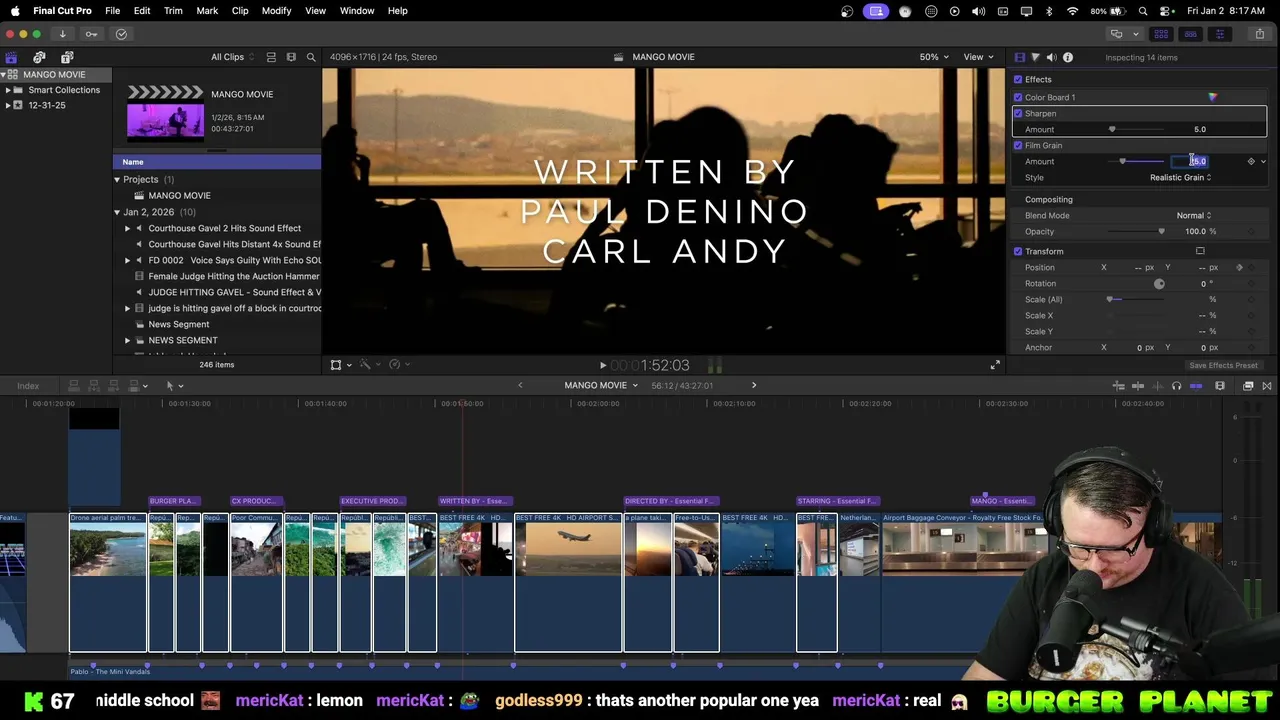1280x720 pixels.
Task: Uncheck the Effects section checkbox
Action: click(1018, 79)
